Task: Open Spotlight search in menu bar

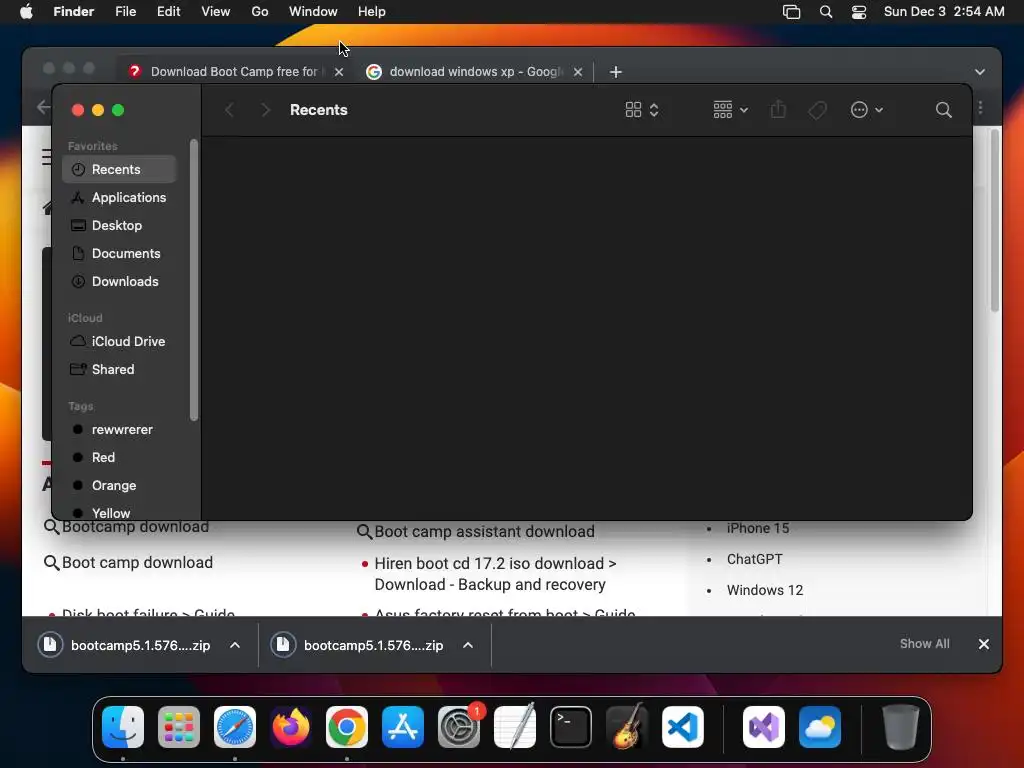Action: coord(826,12)
